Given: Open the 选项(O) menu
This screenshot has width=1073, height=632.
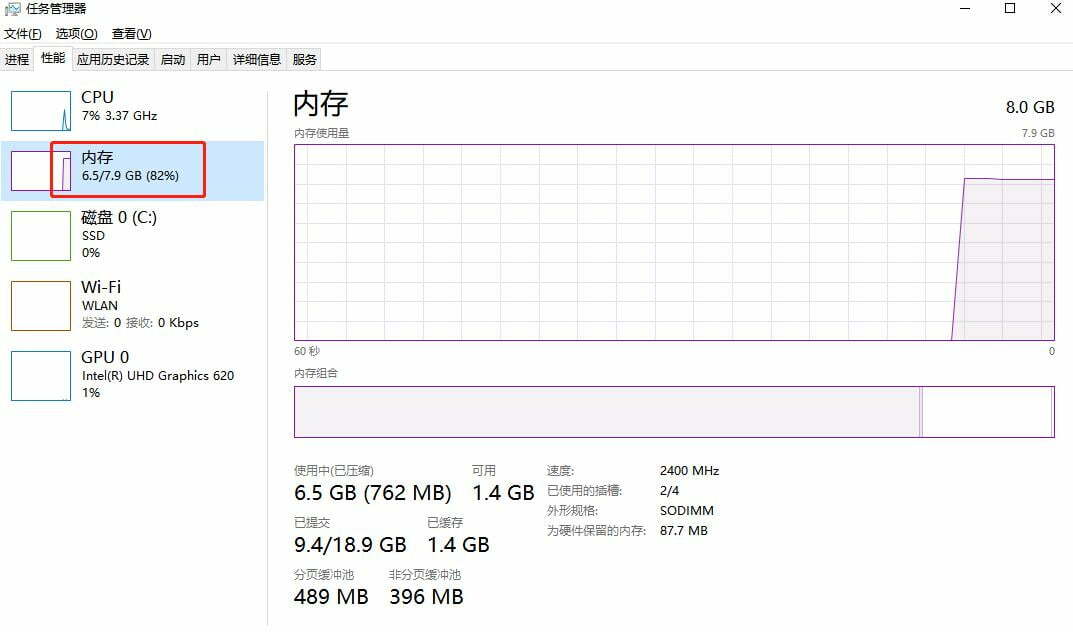Looking at the screenshot, I should click(76, 34).
